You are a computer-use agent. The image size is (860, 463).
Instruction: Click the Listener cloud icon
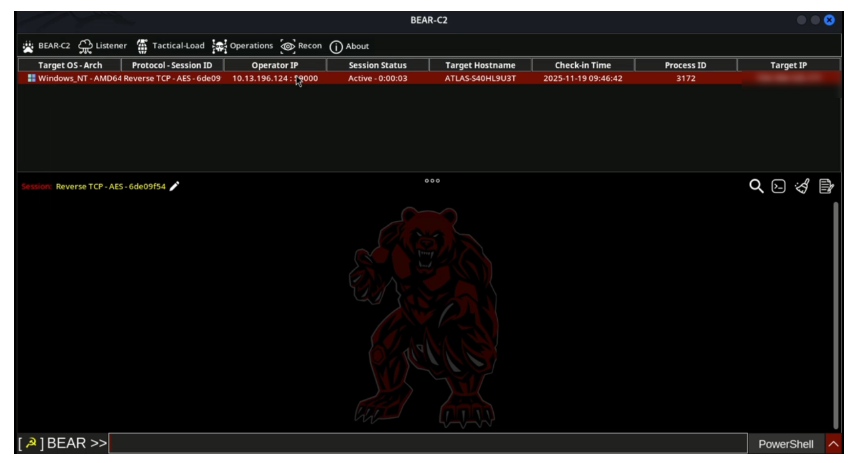[x=85, y=47]
